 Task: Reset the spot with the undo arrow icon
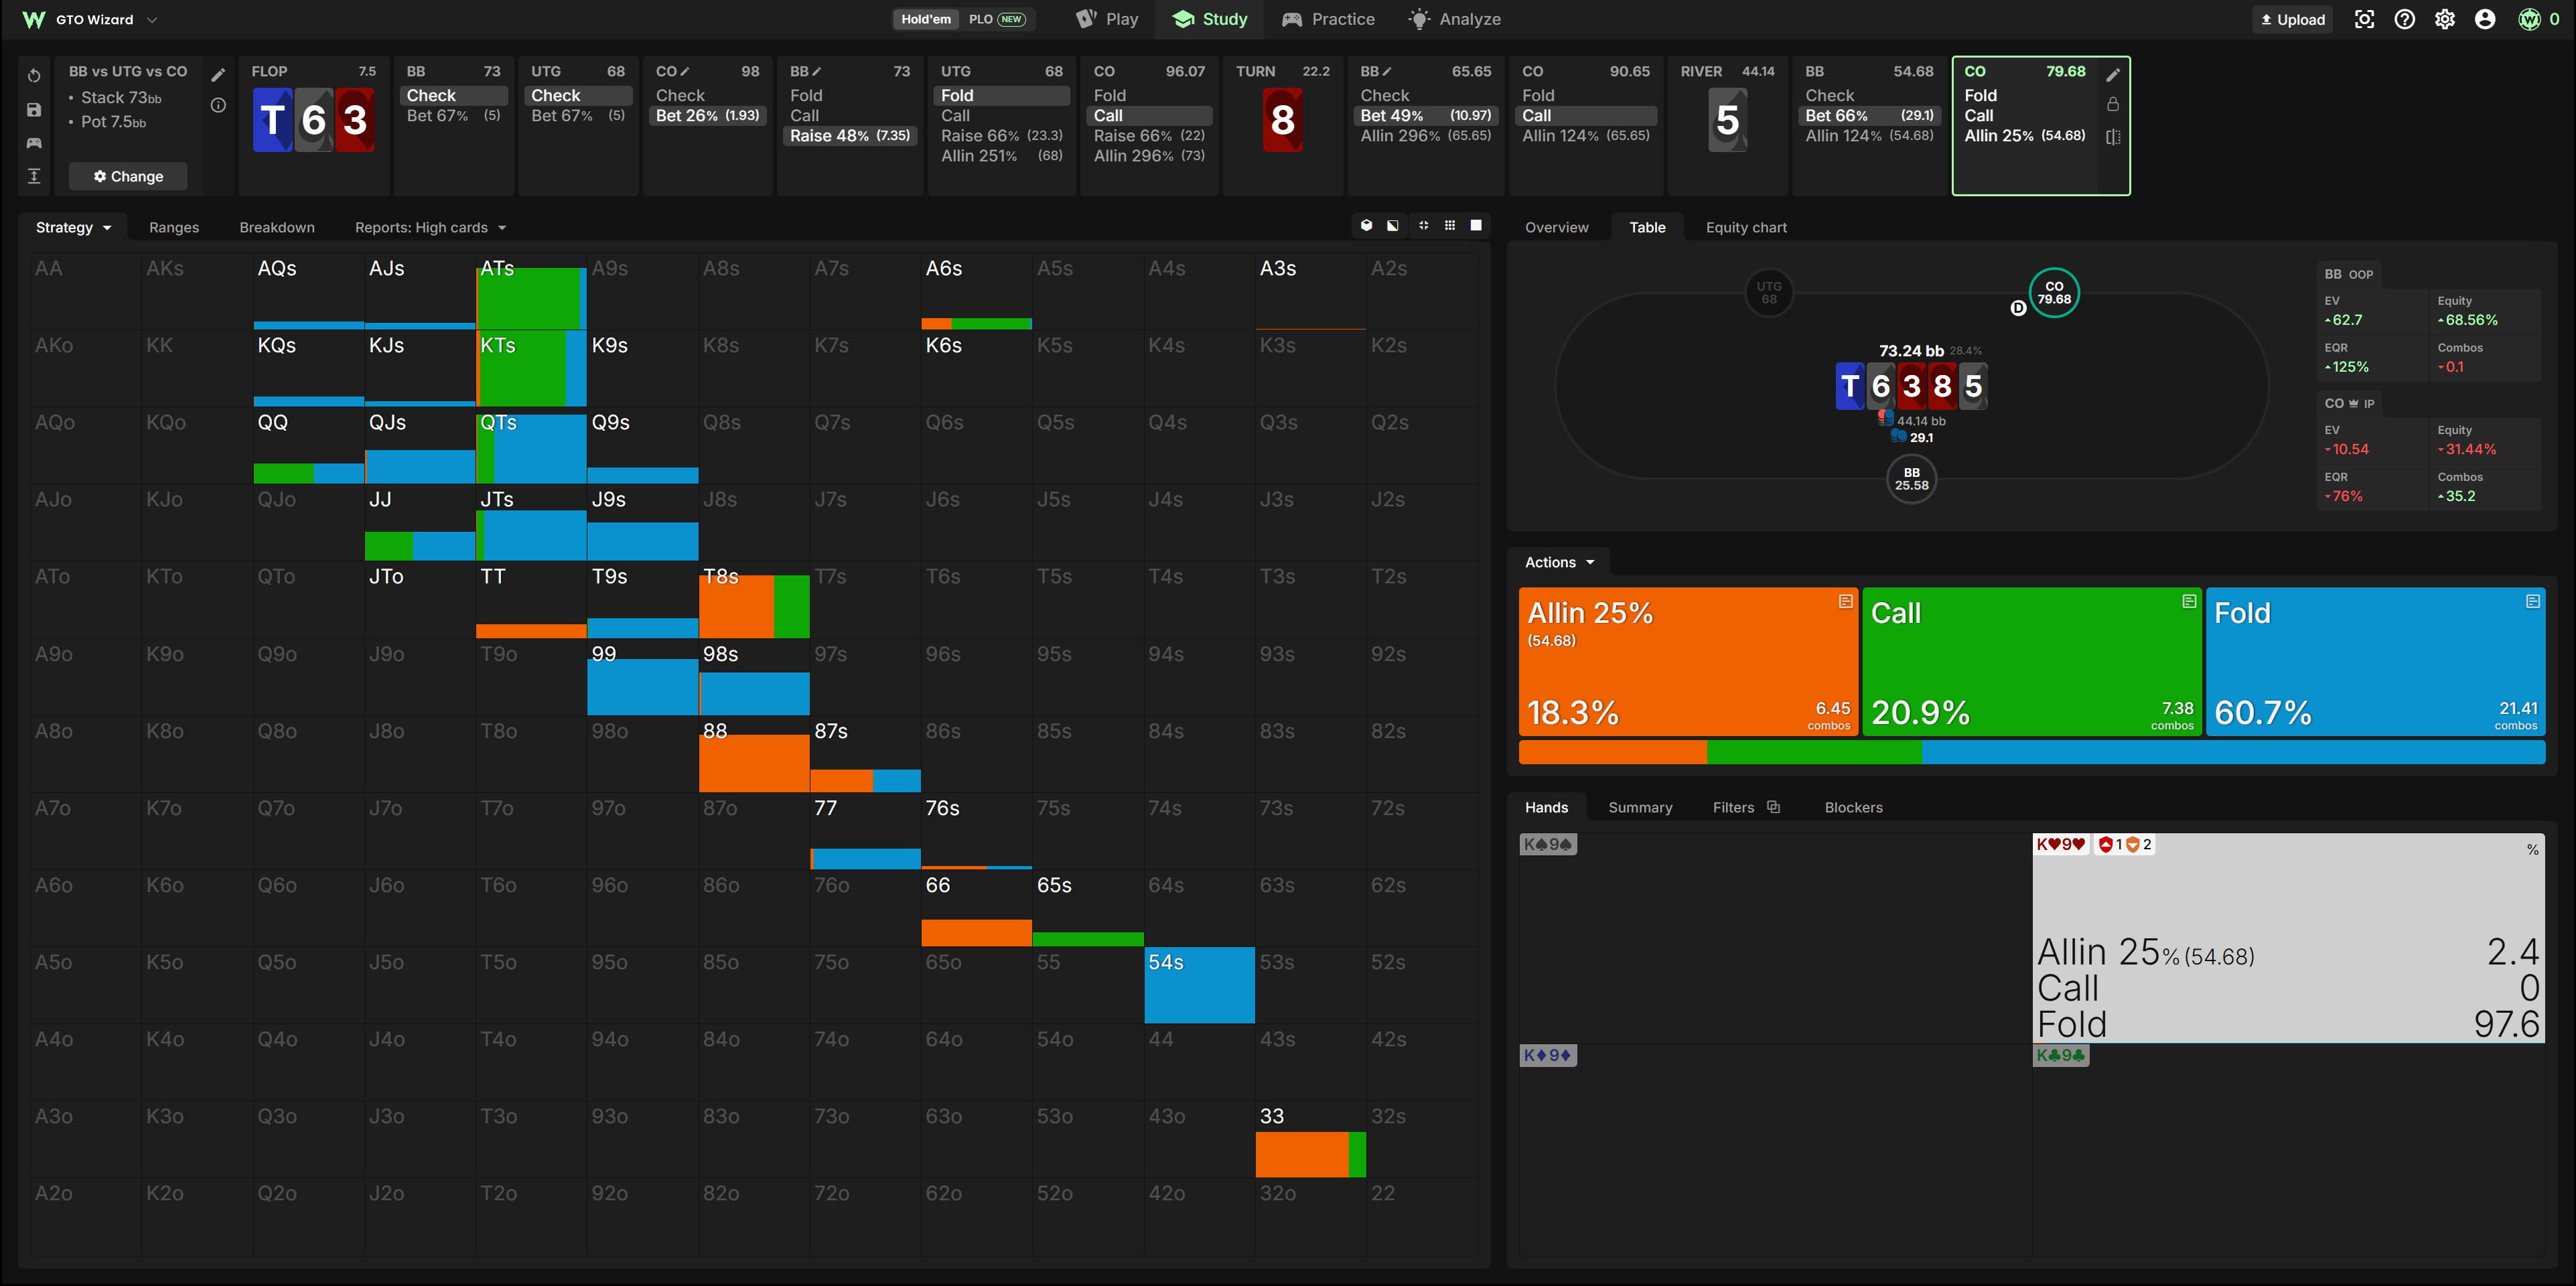(34, 76)
